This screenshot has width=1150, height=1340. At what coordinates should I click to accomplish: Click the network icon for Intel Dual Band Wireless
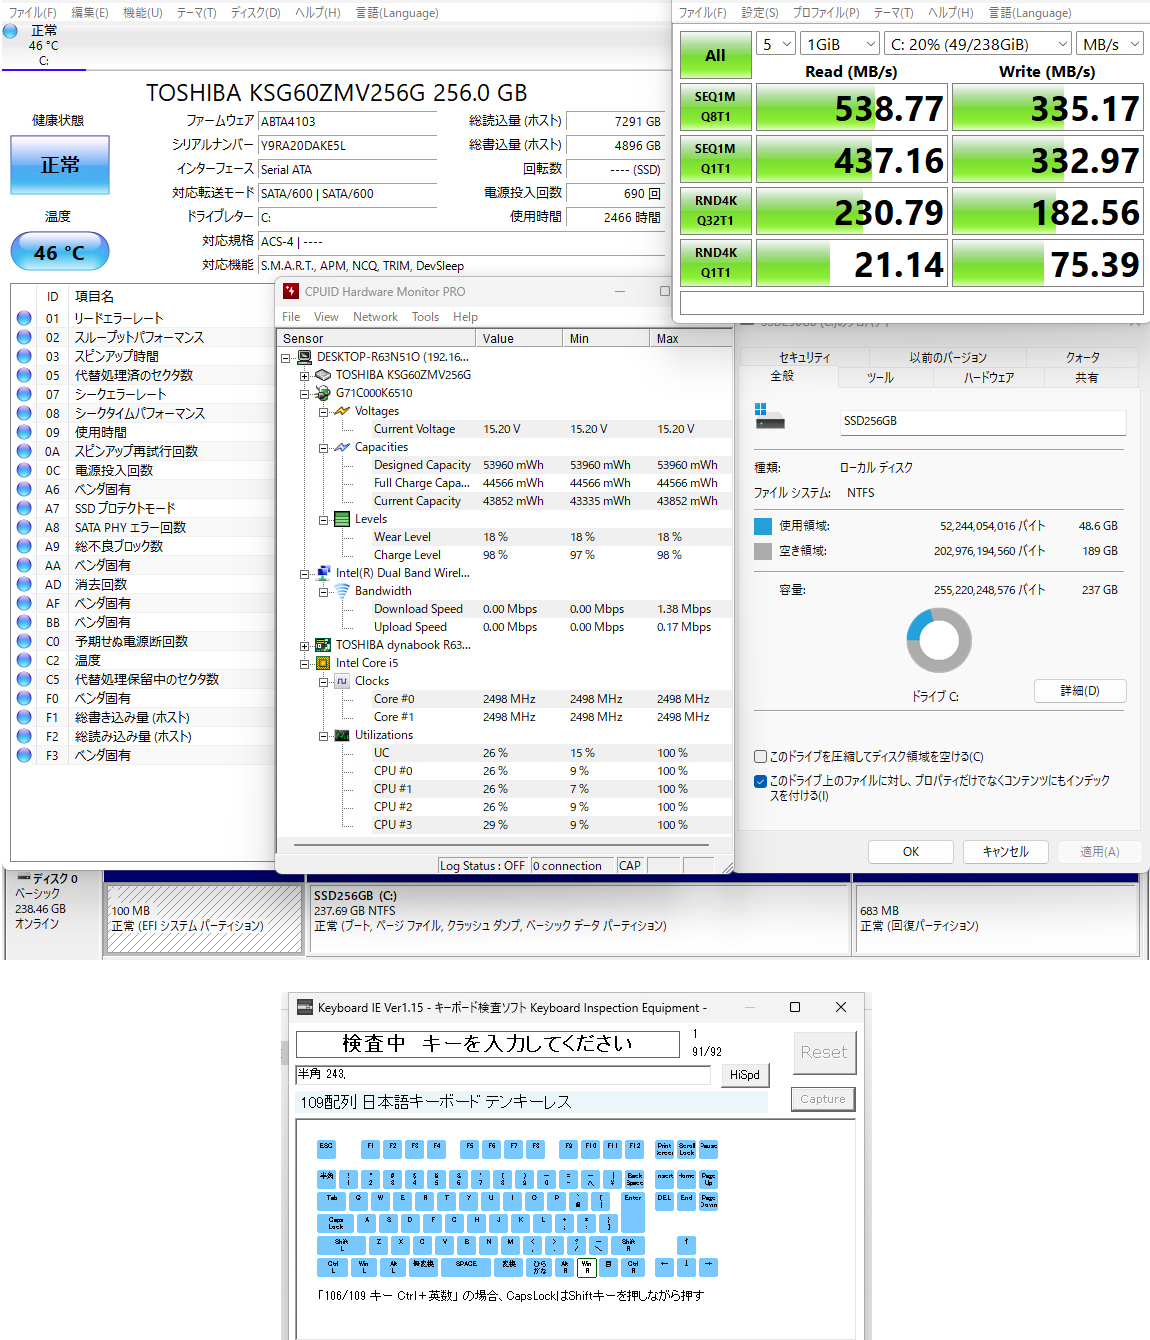coord(323,573)
